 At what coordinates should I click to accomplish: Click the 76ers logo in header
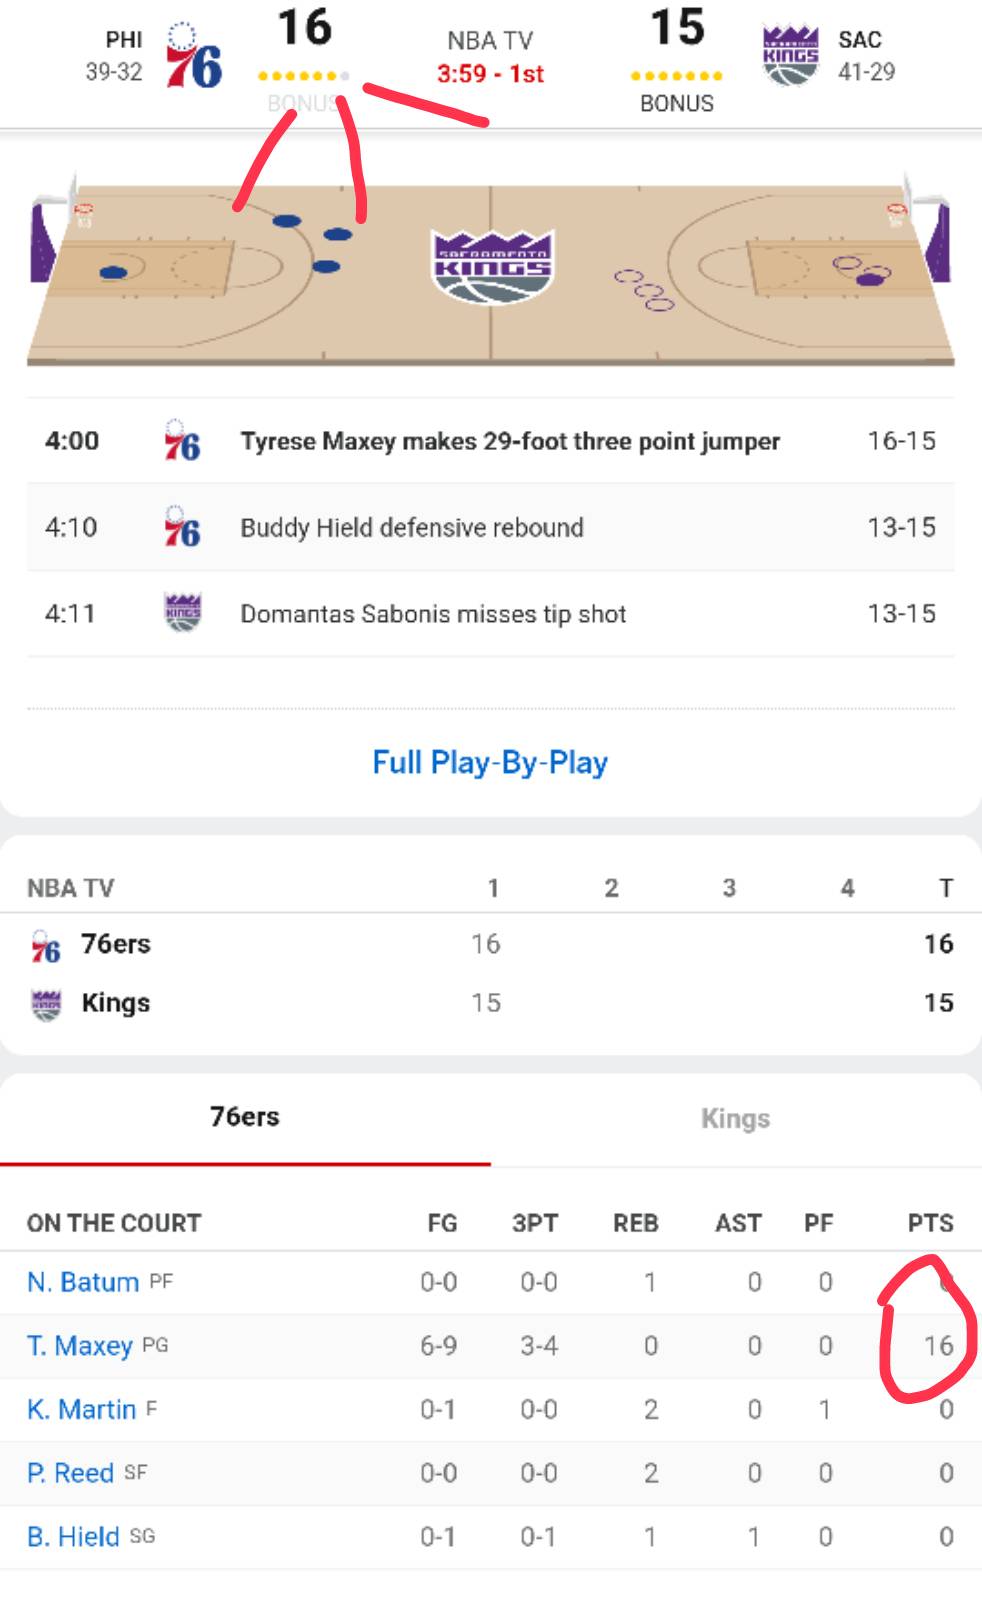(193, 56)
